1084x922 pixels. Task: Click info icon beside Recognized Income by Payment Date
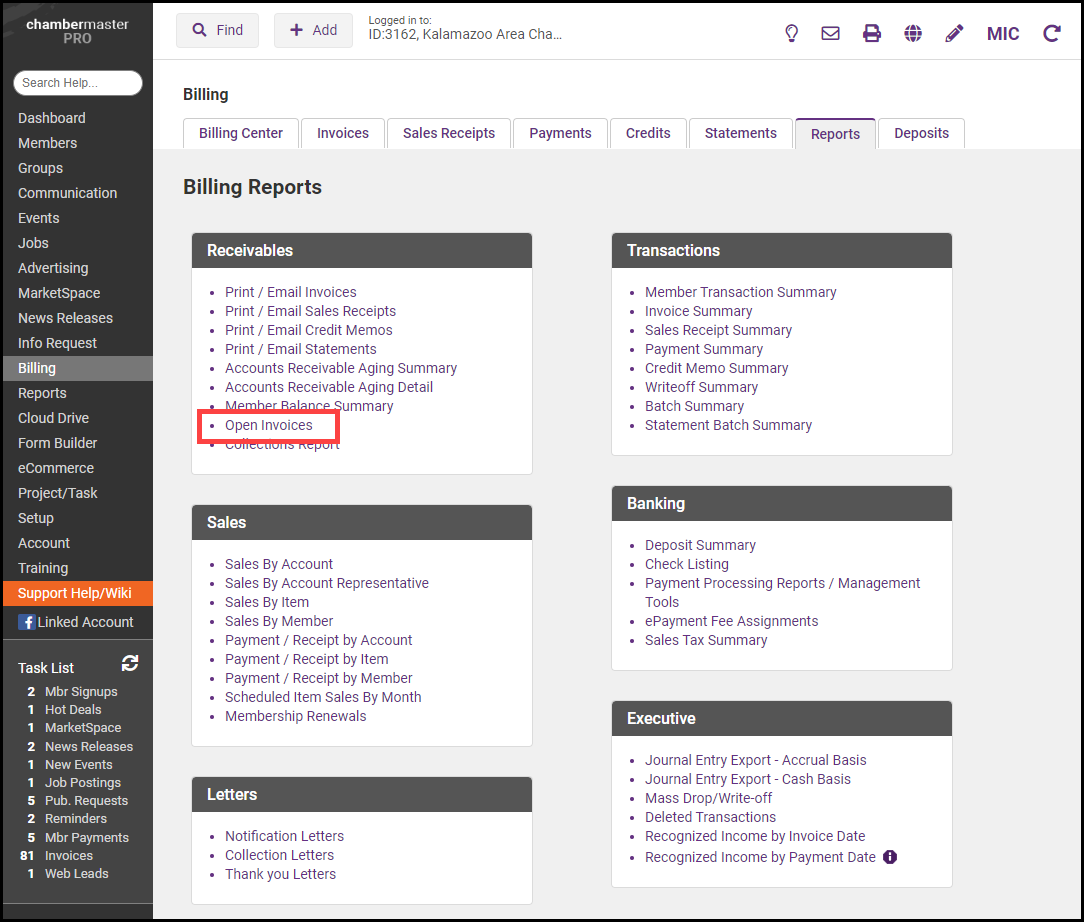point(890,857)
